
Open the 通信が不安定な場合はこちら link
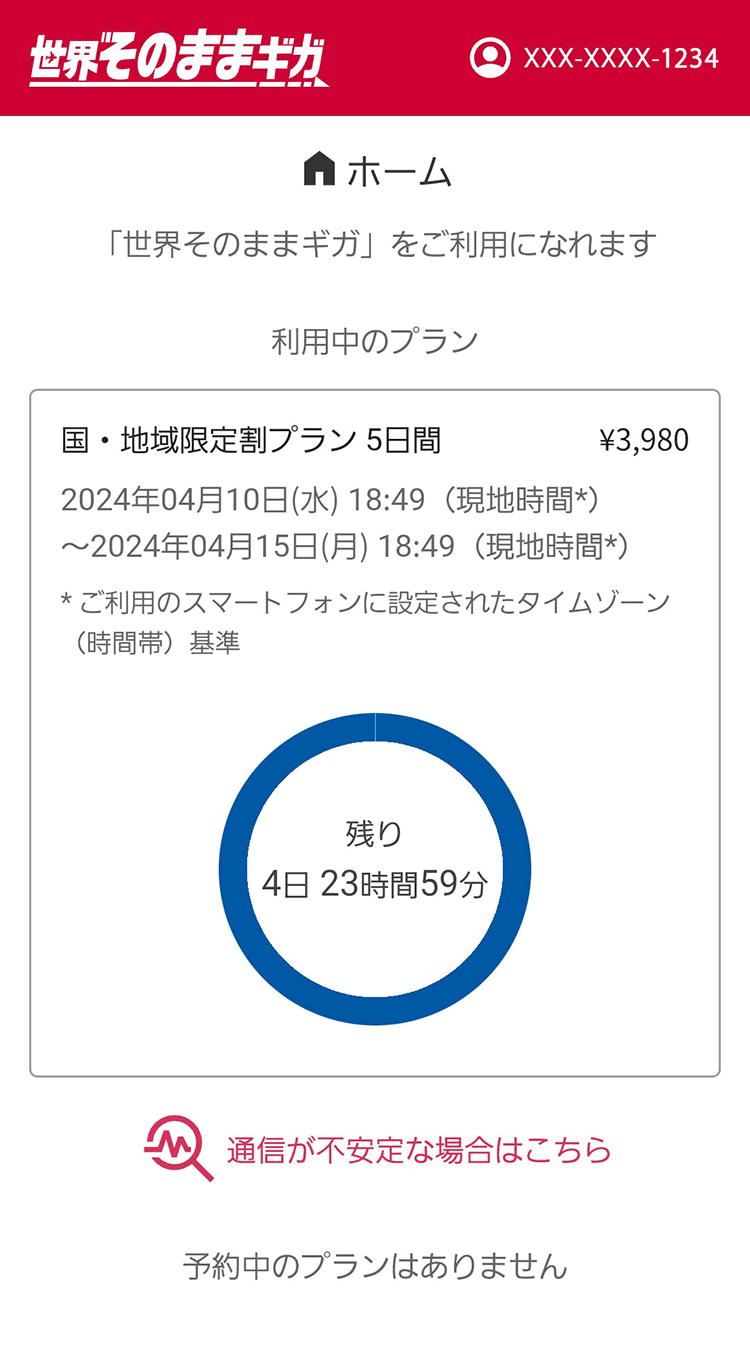[x=418, y=1150]
